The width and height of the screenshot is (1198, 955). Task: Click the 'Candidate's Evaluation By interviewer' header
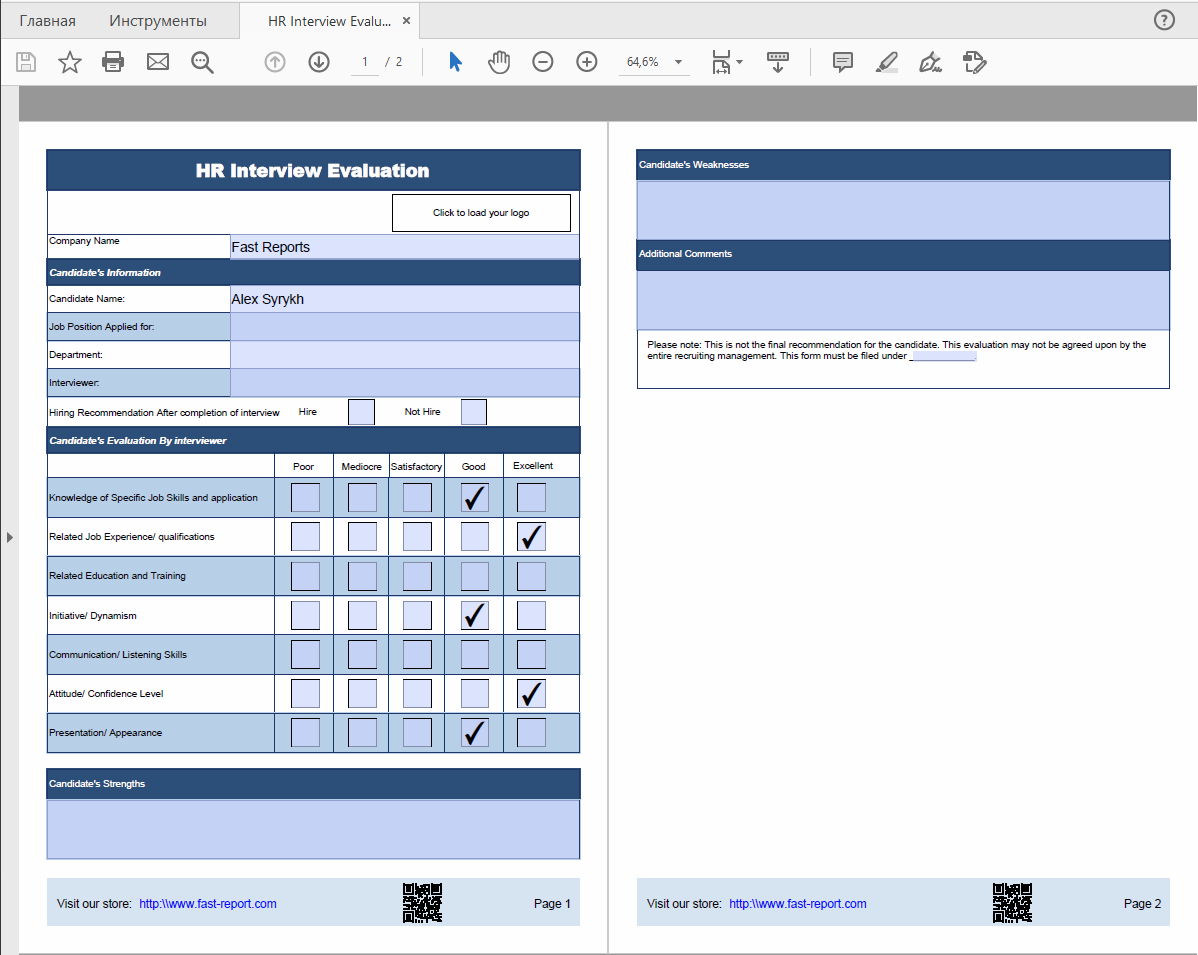[138, 441]
